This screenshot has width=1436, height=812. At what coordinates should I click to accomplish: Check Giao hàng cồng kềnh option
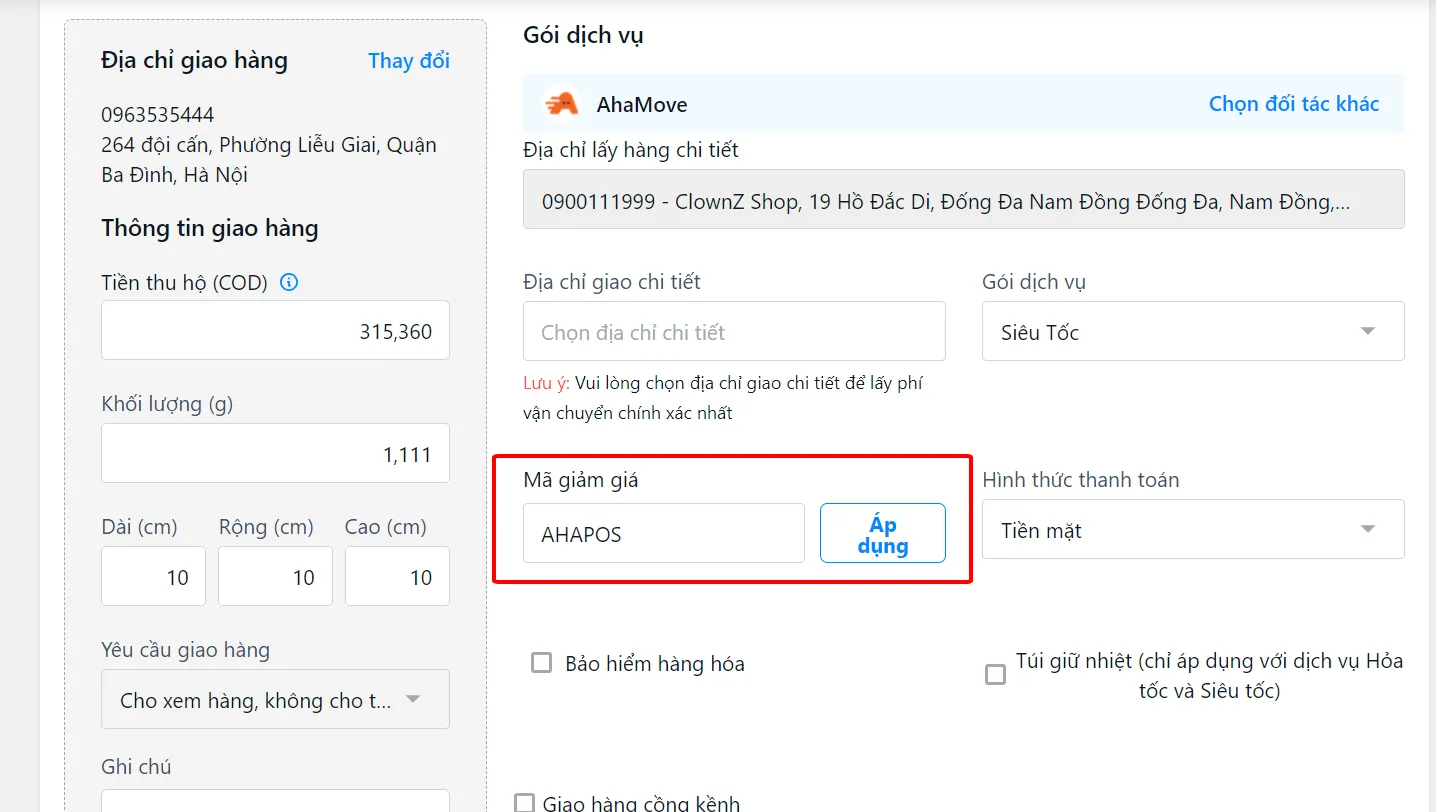pos(525,803)
